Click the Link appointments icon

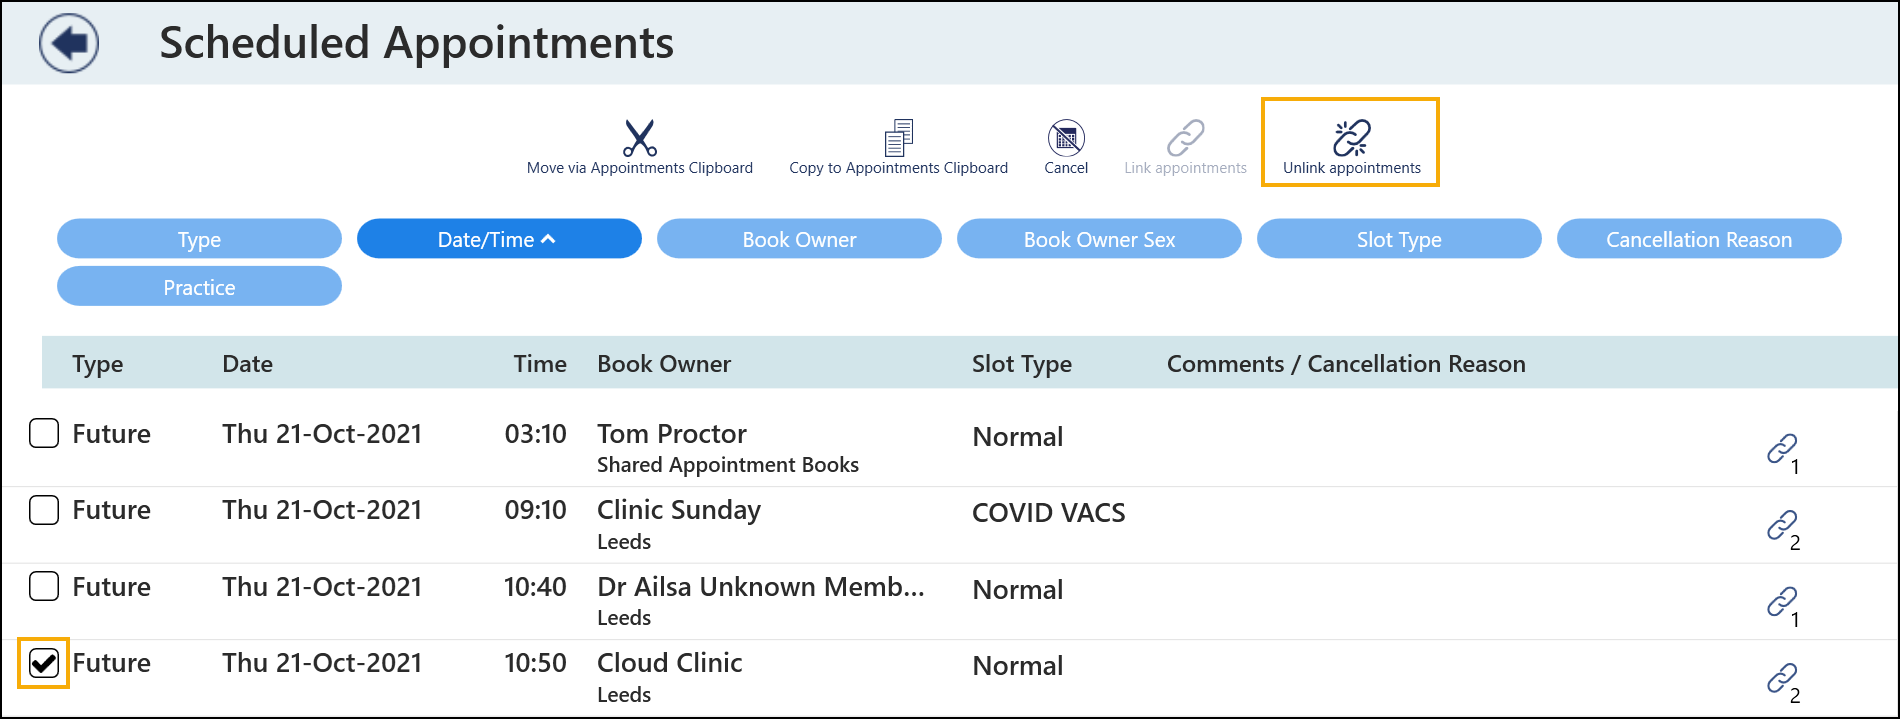(1185, 139)
